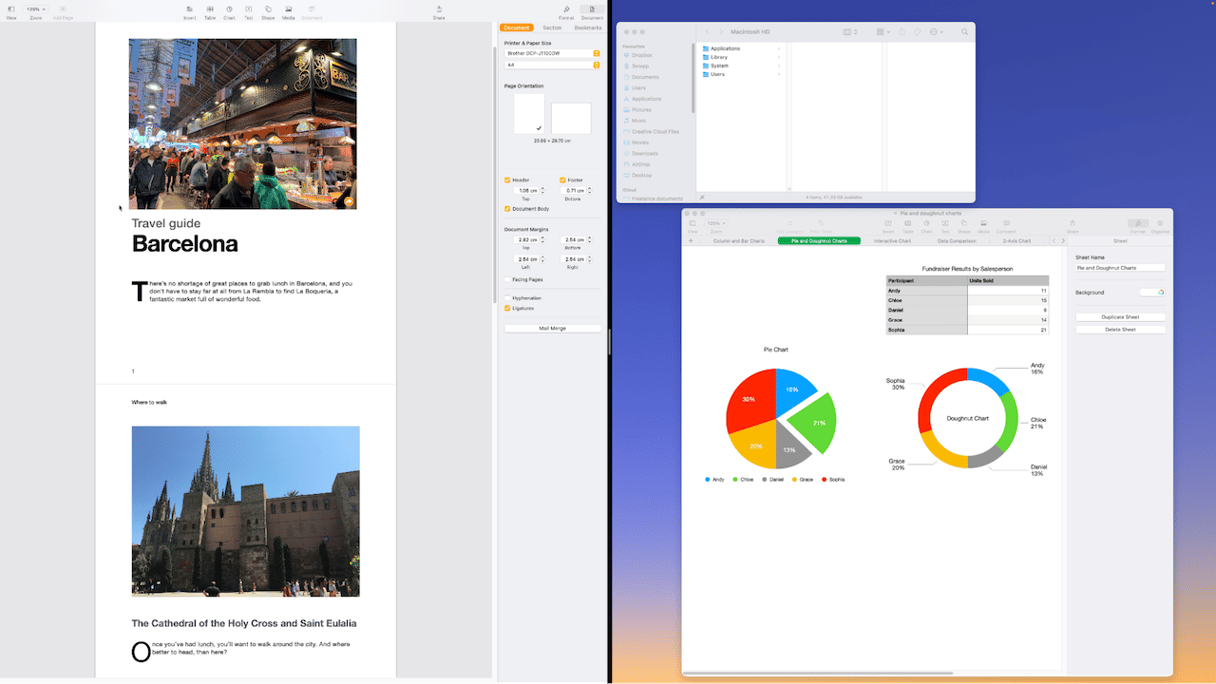Click the Chart icon in Pages toolbar

[229, 11]
